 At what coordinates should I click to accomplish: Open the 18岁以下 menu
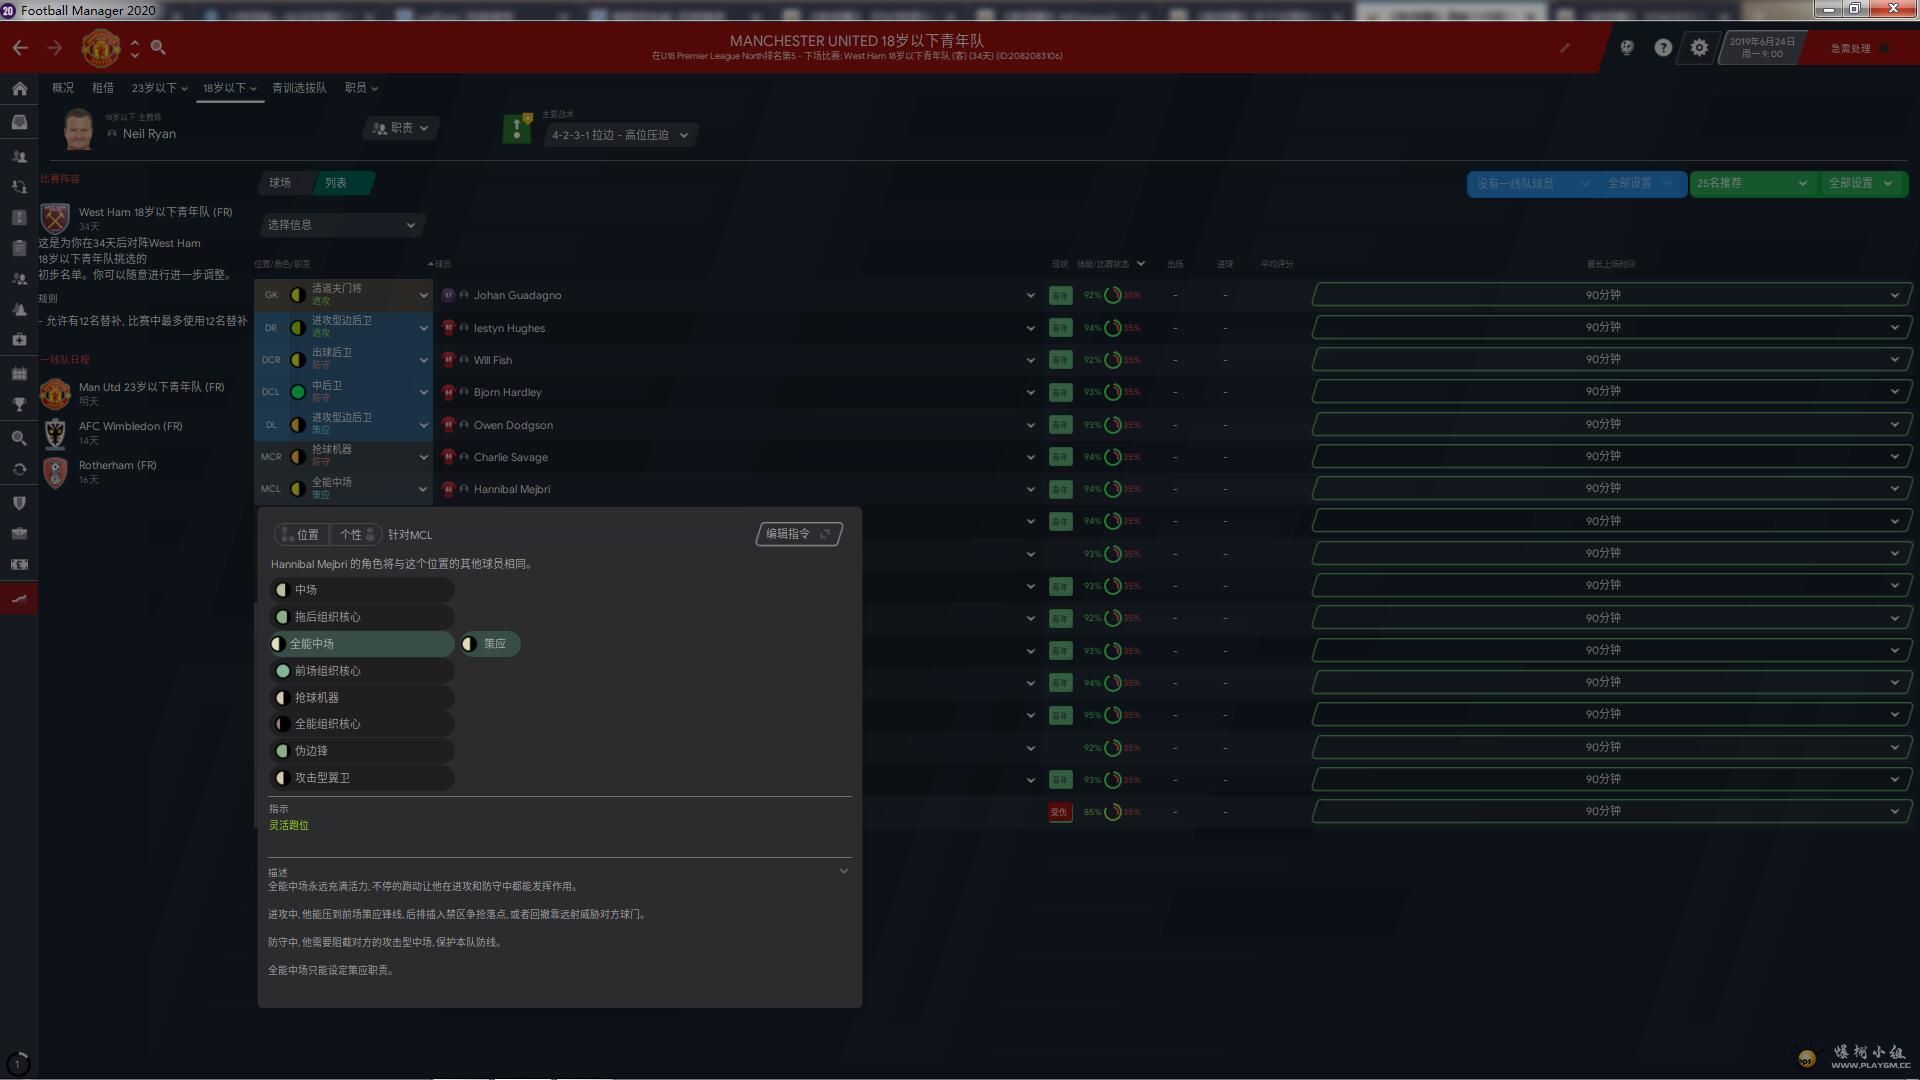click(230, 88)
